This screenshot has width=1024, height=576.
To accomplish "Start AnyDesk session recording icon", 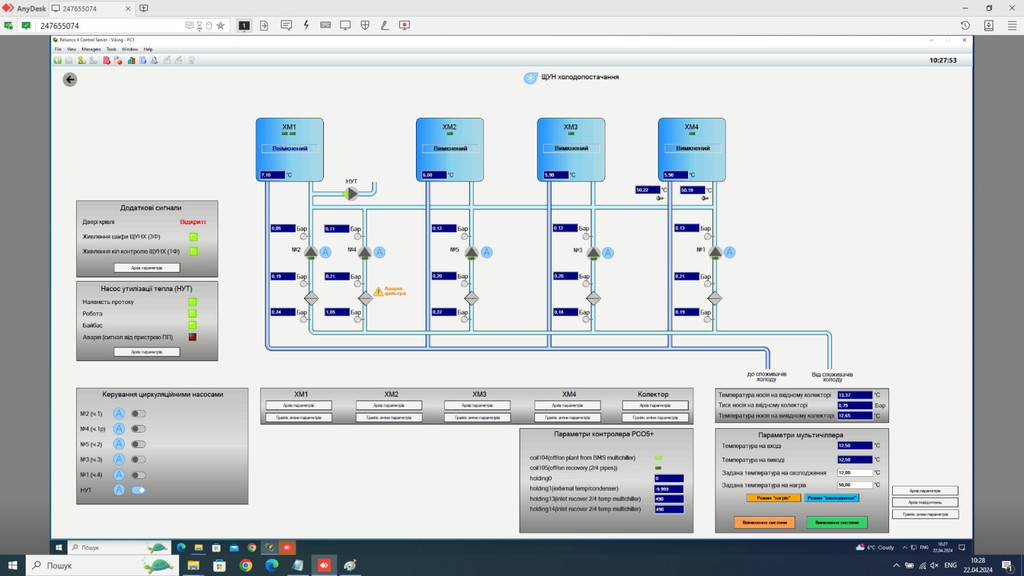I will point(404,25).
